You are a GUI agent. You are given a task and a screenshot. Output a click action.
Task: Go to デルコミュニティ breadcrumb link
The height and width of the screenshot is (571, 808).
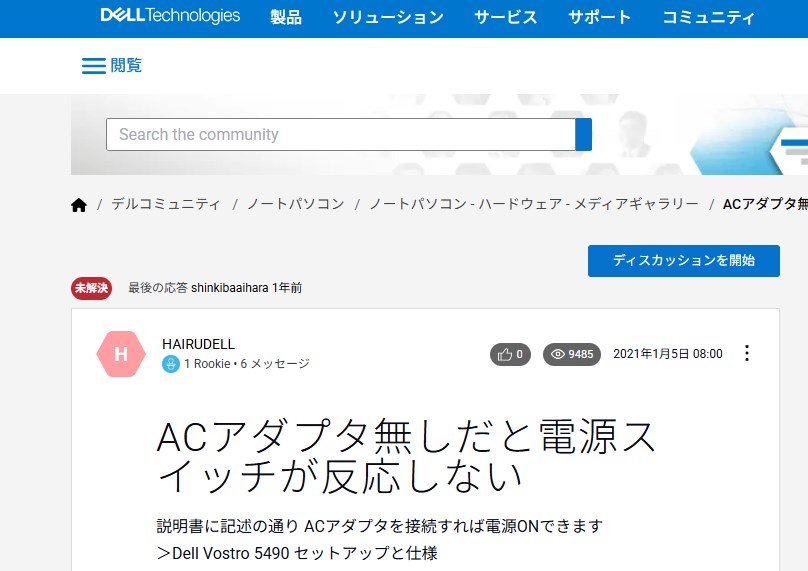point(166,204)
